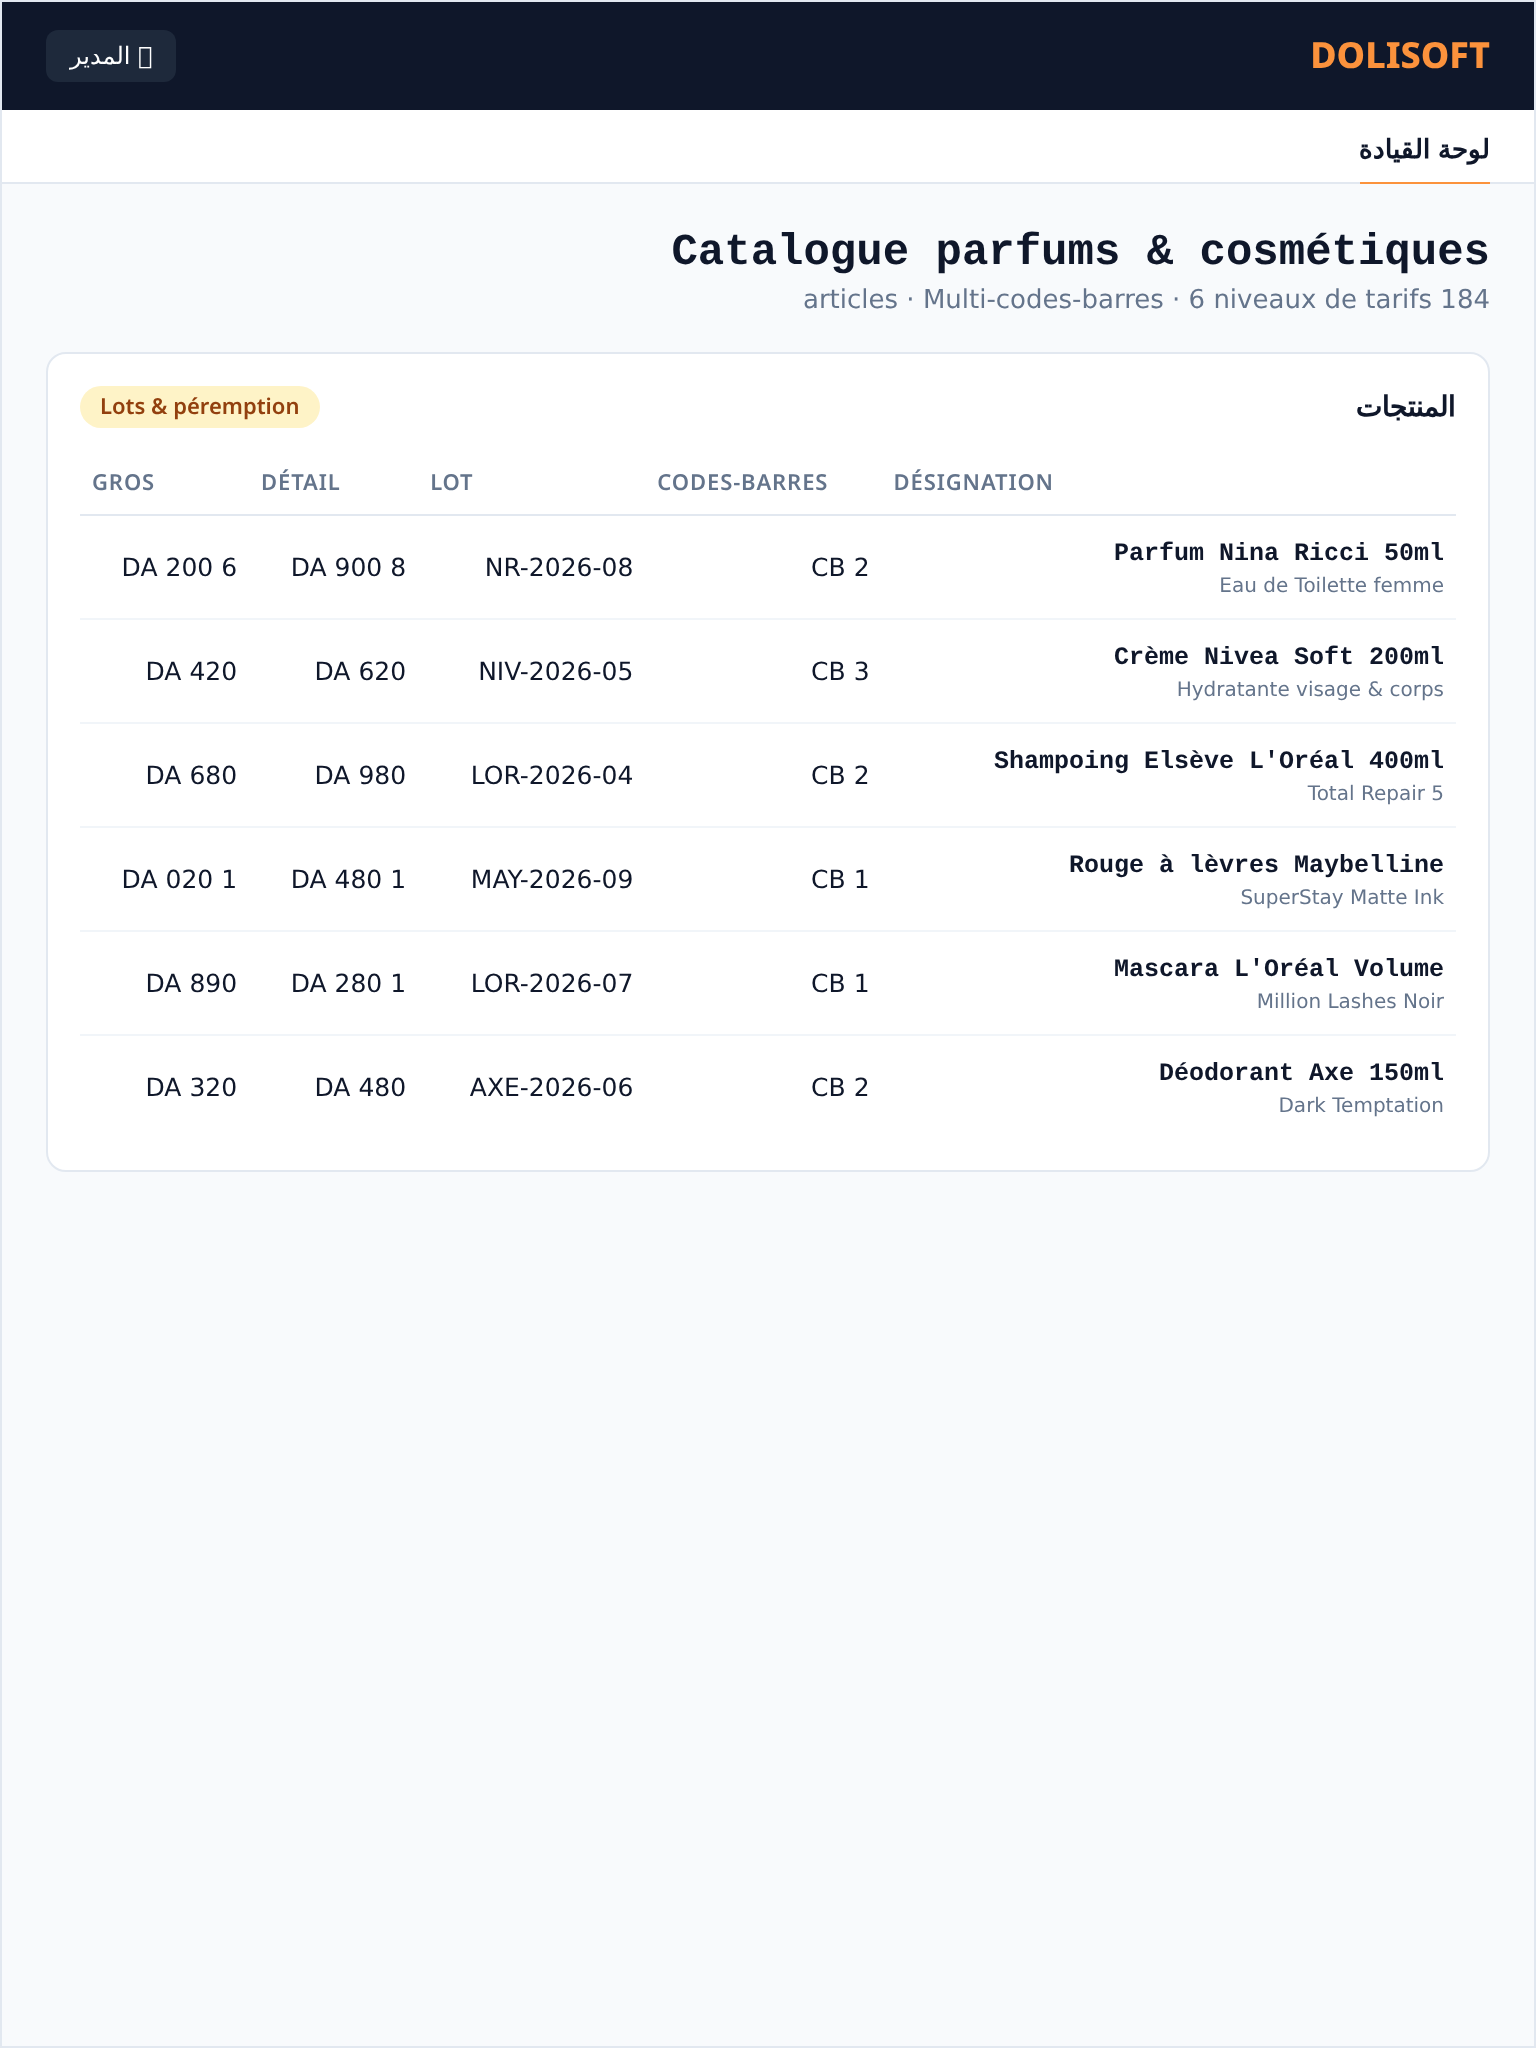Image resolution: width=1536 pixels, height=2048 pixels.
Task: Open the المدير user menu button
Action: (111, 56)
